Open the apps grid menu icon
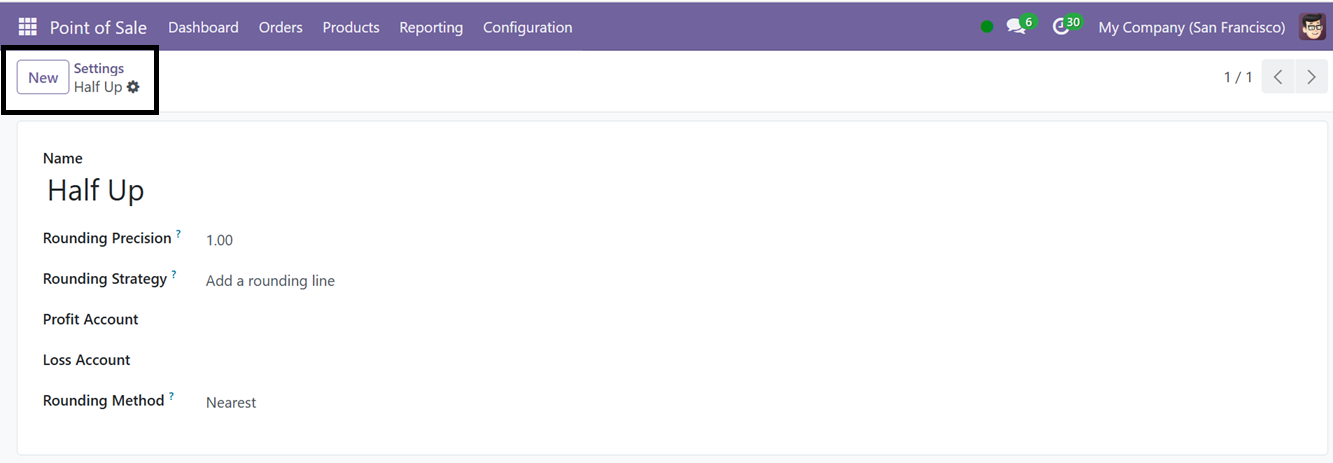The width and height of the screenshot is (1333, 463). click(x=27, y=27)
